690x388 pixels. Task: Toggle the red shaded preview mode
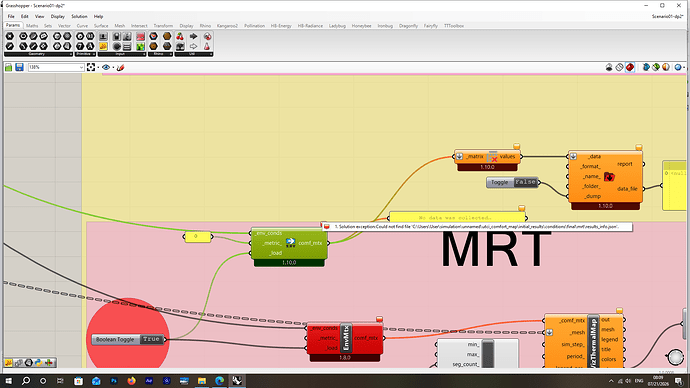point(630,67)
